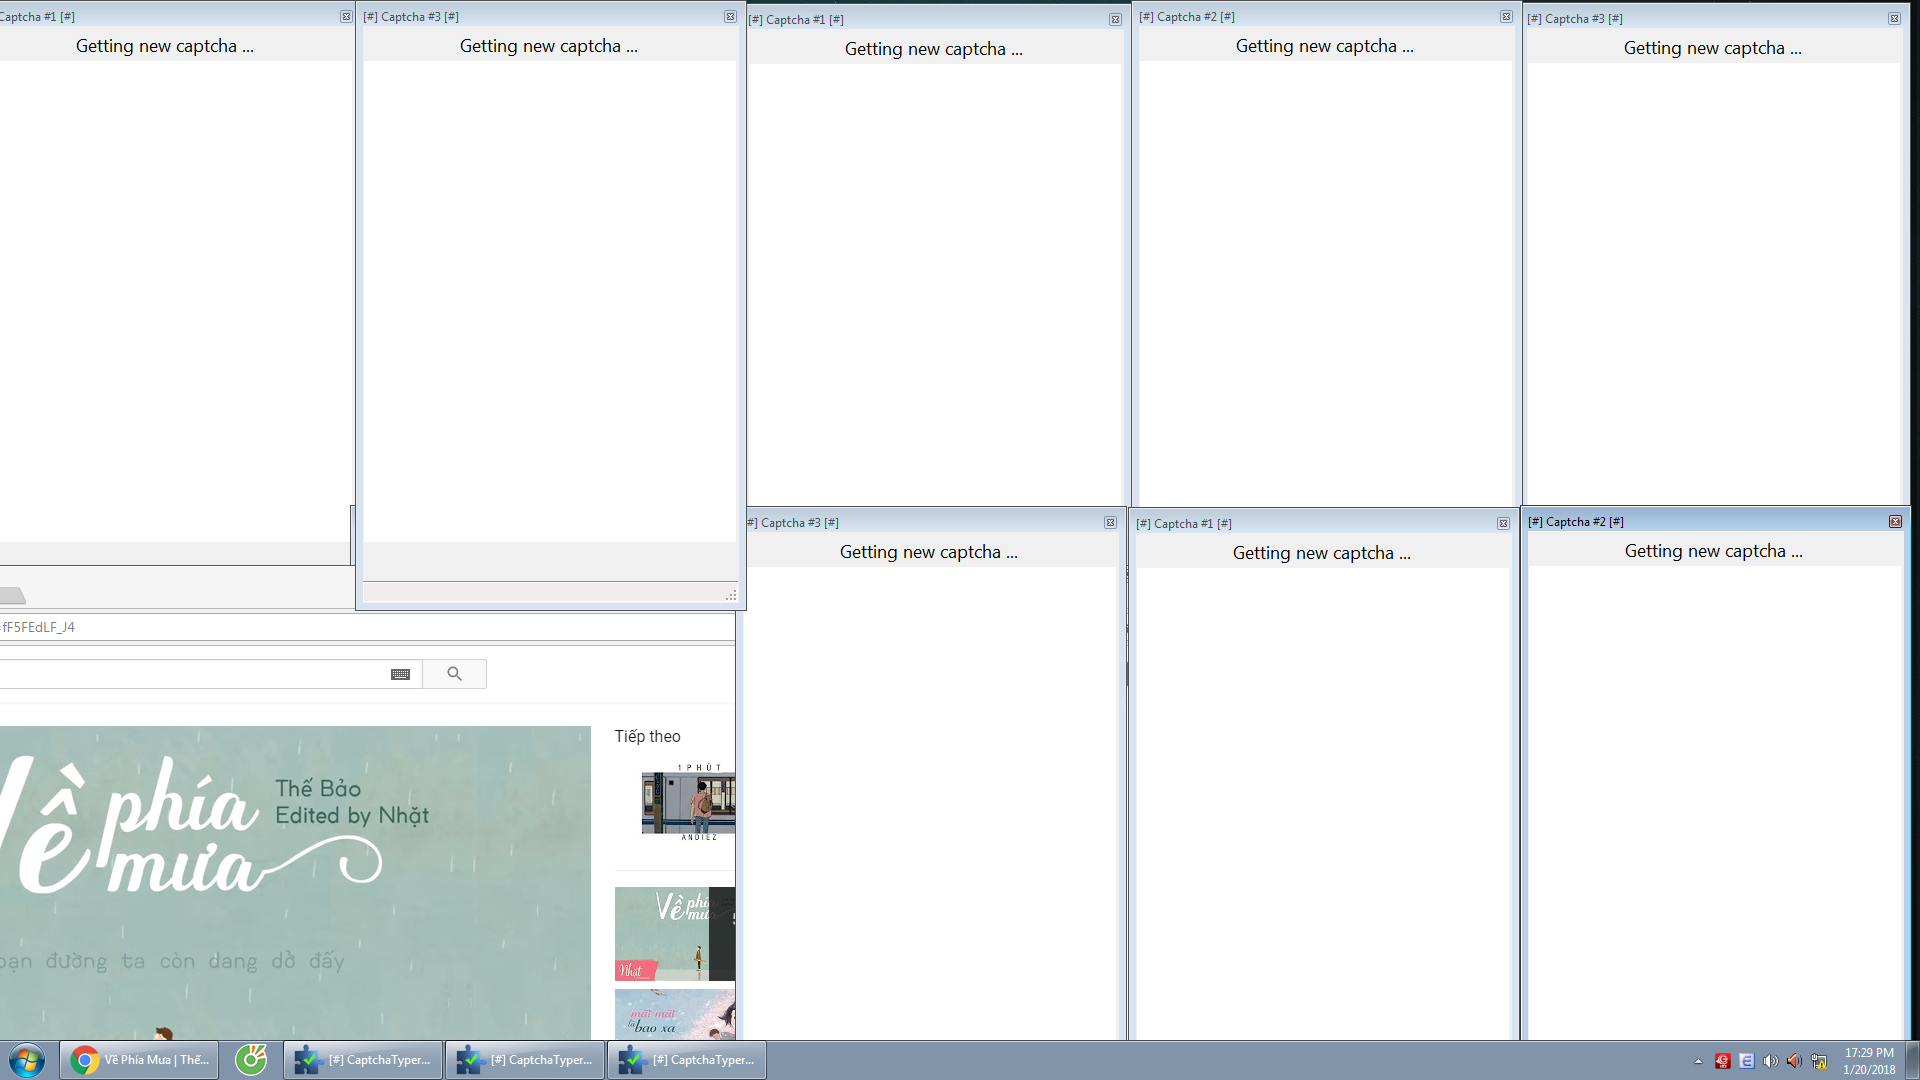The width and height of the screenshot is (1920, 1080).
Task: Click the third CaptchaTyper taskbar button
Action: pos(688,1060)
